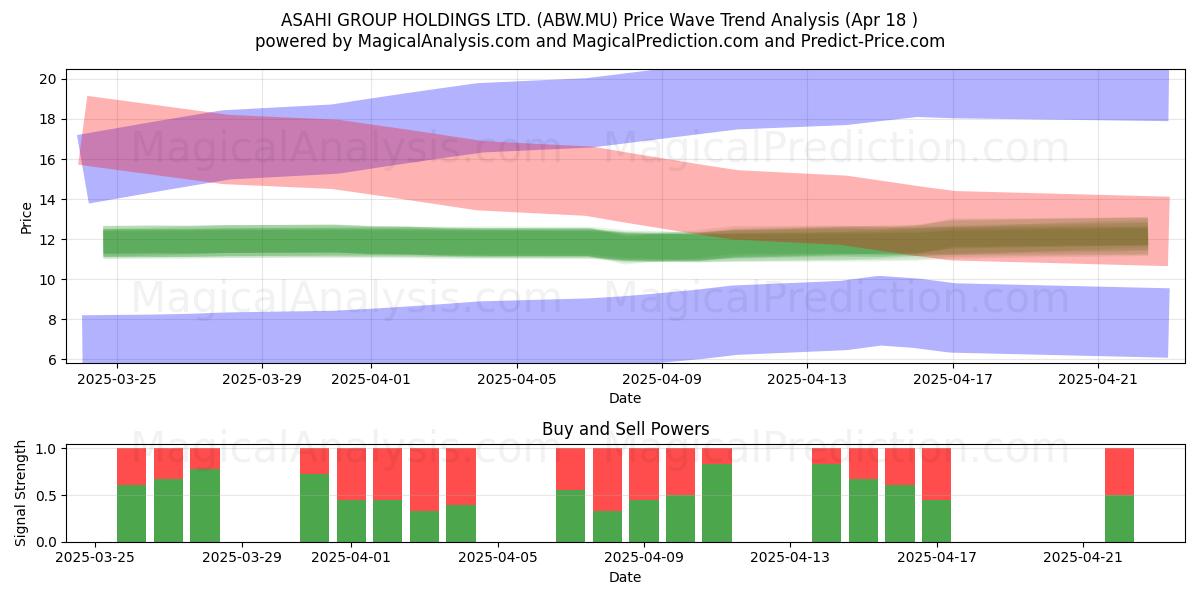Image resolution: width=1200 pixels, height=600 pixels.
Task: Click bar chart x-tick label 2025-04-21
Action: (1083, 558)
